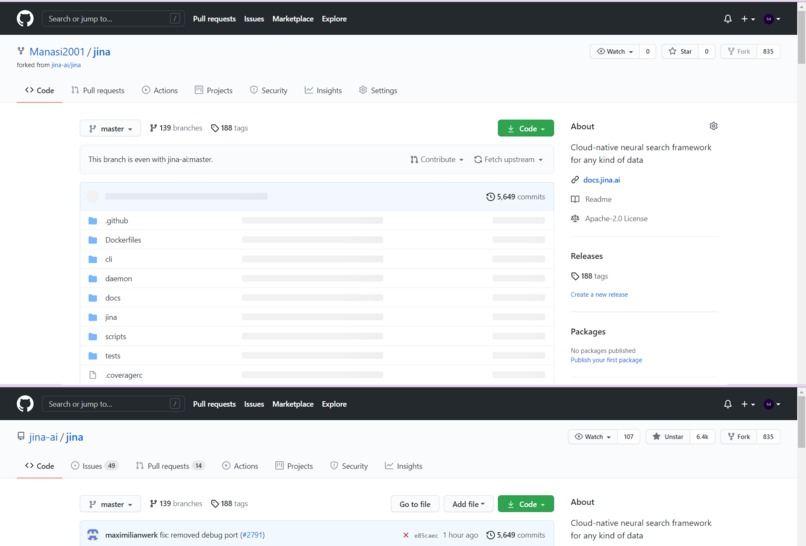Unstar the jina-ai/jina repository

click(668, 436)
